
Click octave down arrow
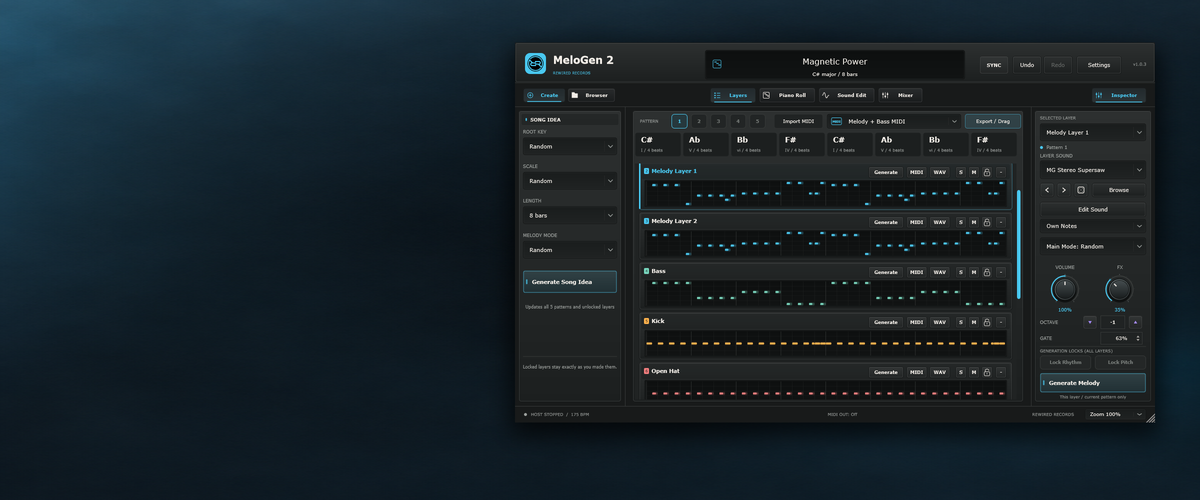[1090, 323]
